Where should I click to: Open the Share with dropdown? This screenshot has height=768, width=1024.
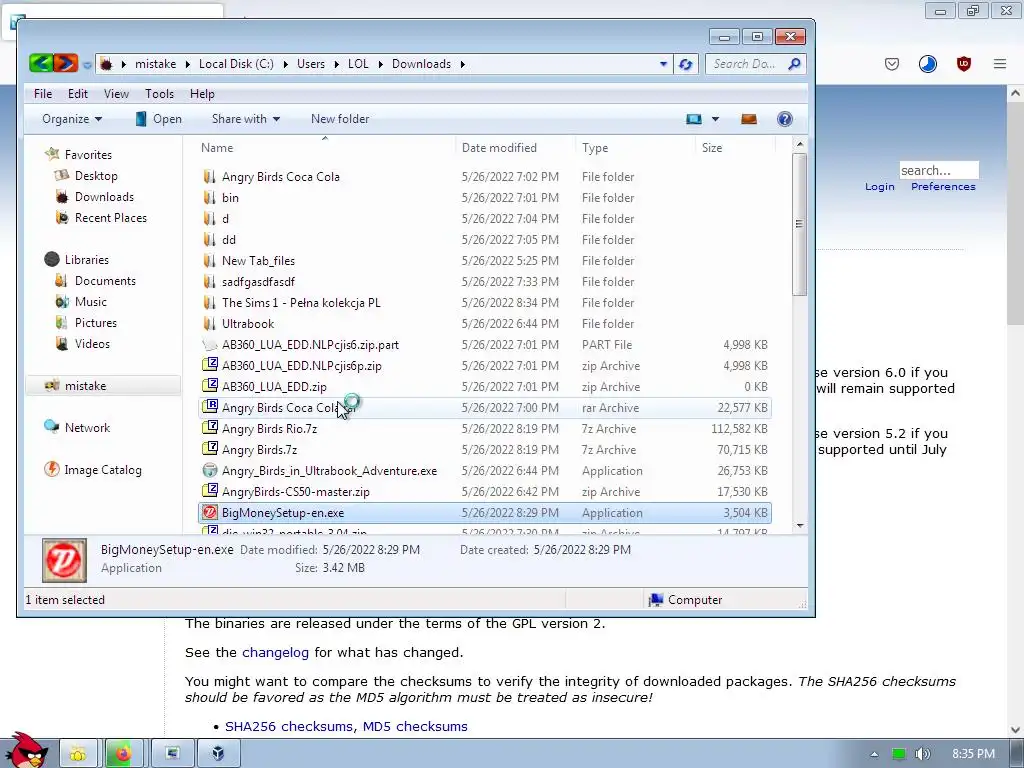click(246, 119)
